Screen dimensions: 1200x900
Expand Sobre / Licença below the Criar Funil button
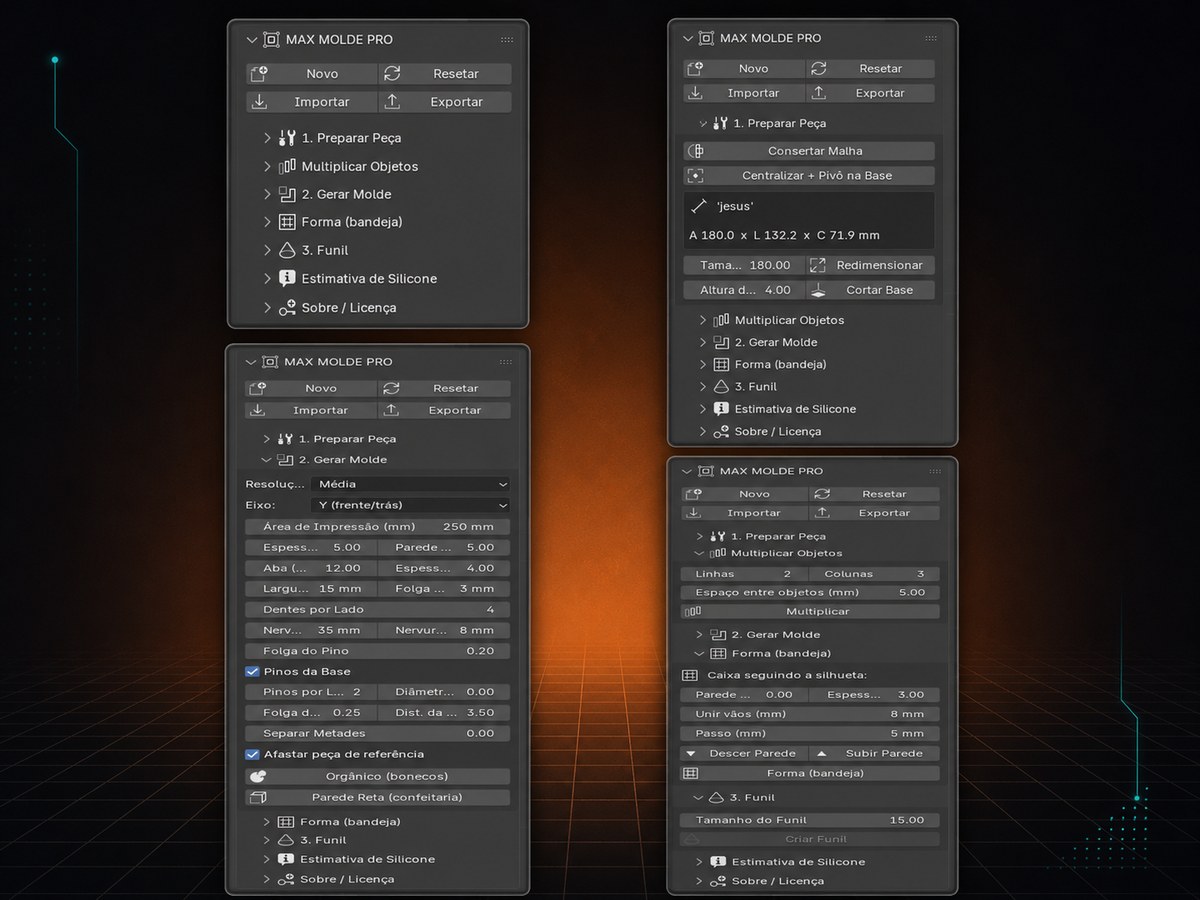point(699,881)
